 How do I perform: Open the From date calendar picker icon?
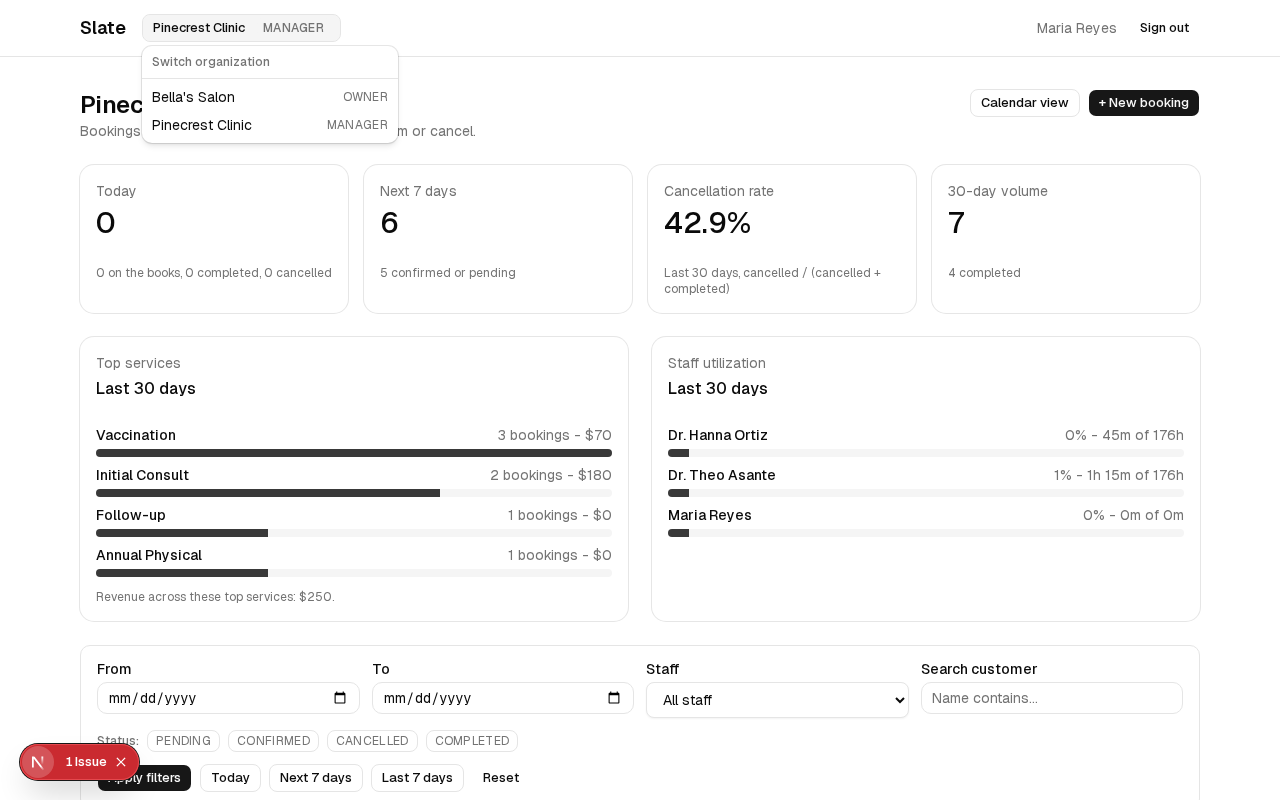click(x=340, y=698)
